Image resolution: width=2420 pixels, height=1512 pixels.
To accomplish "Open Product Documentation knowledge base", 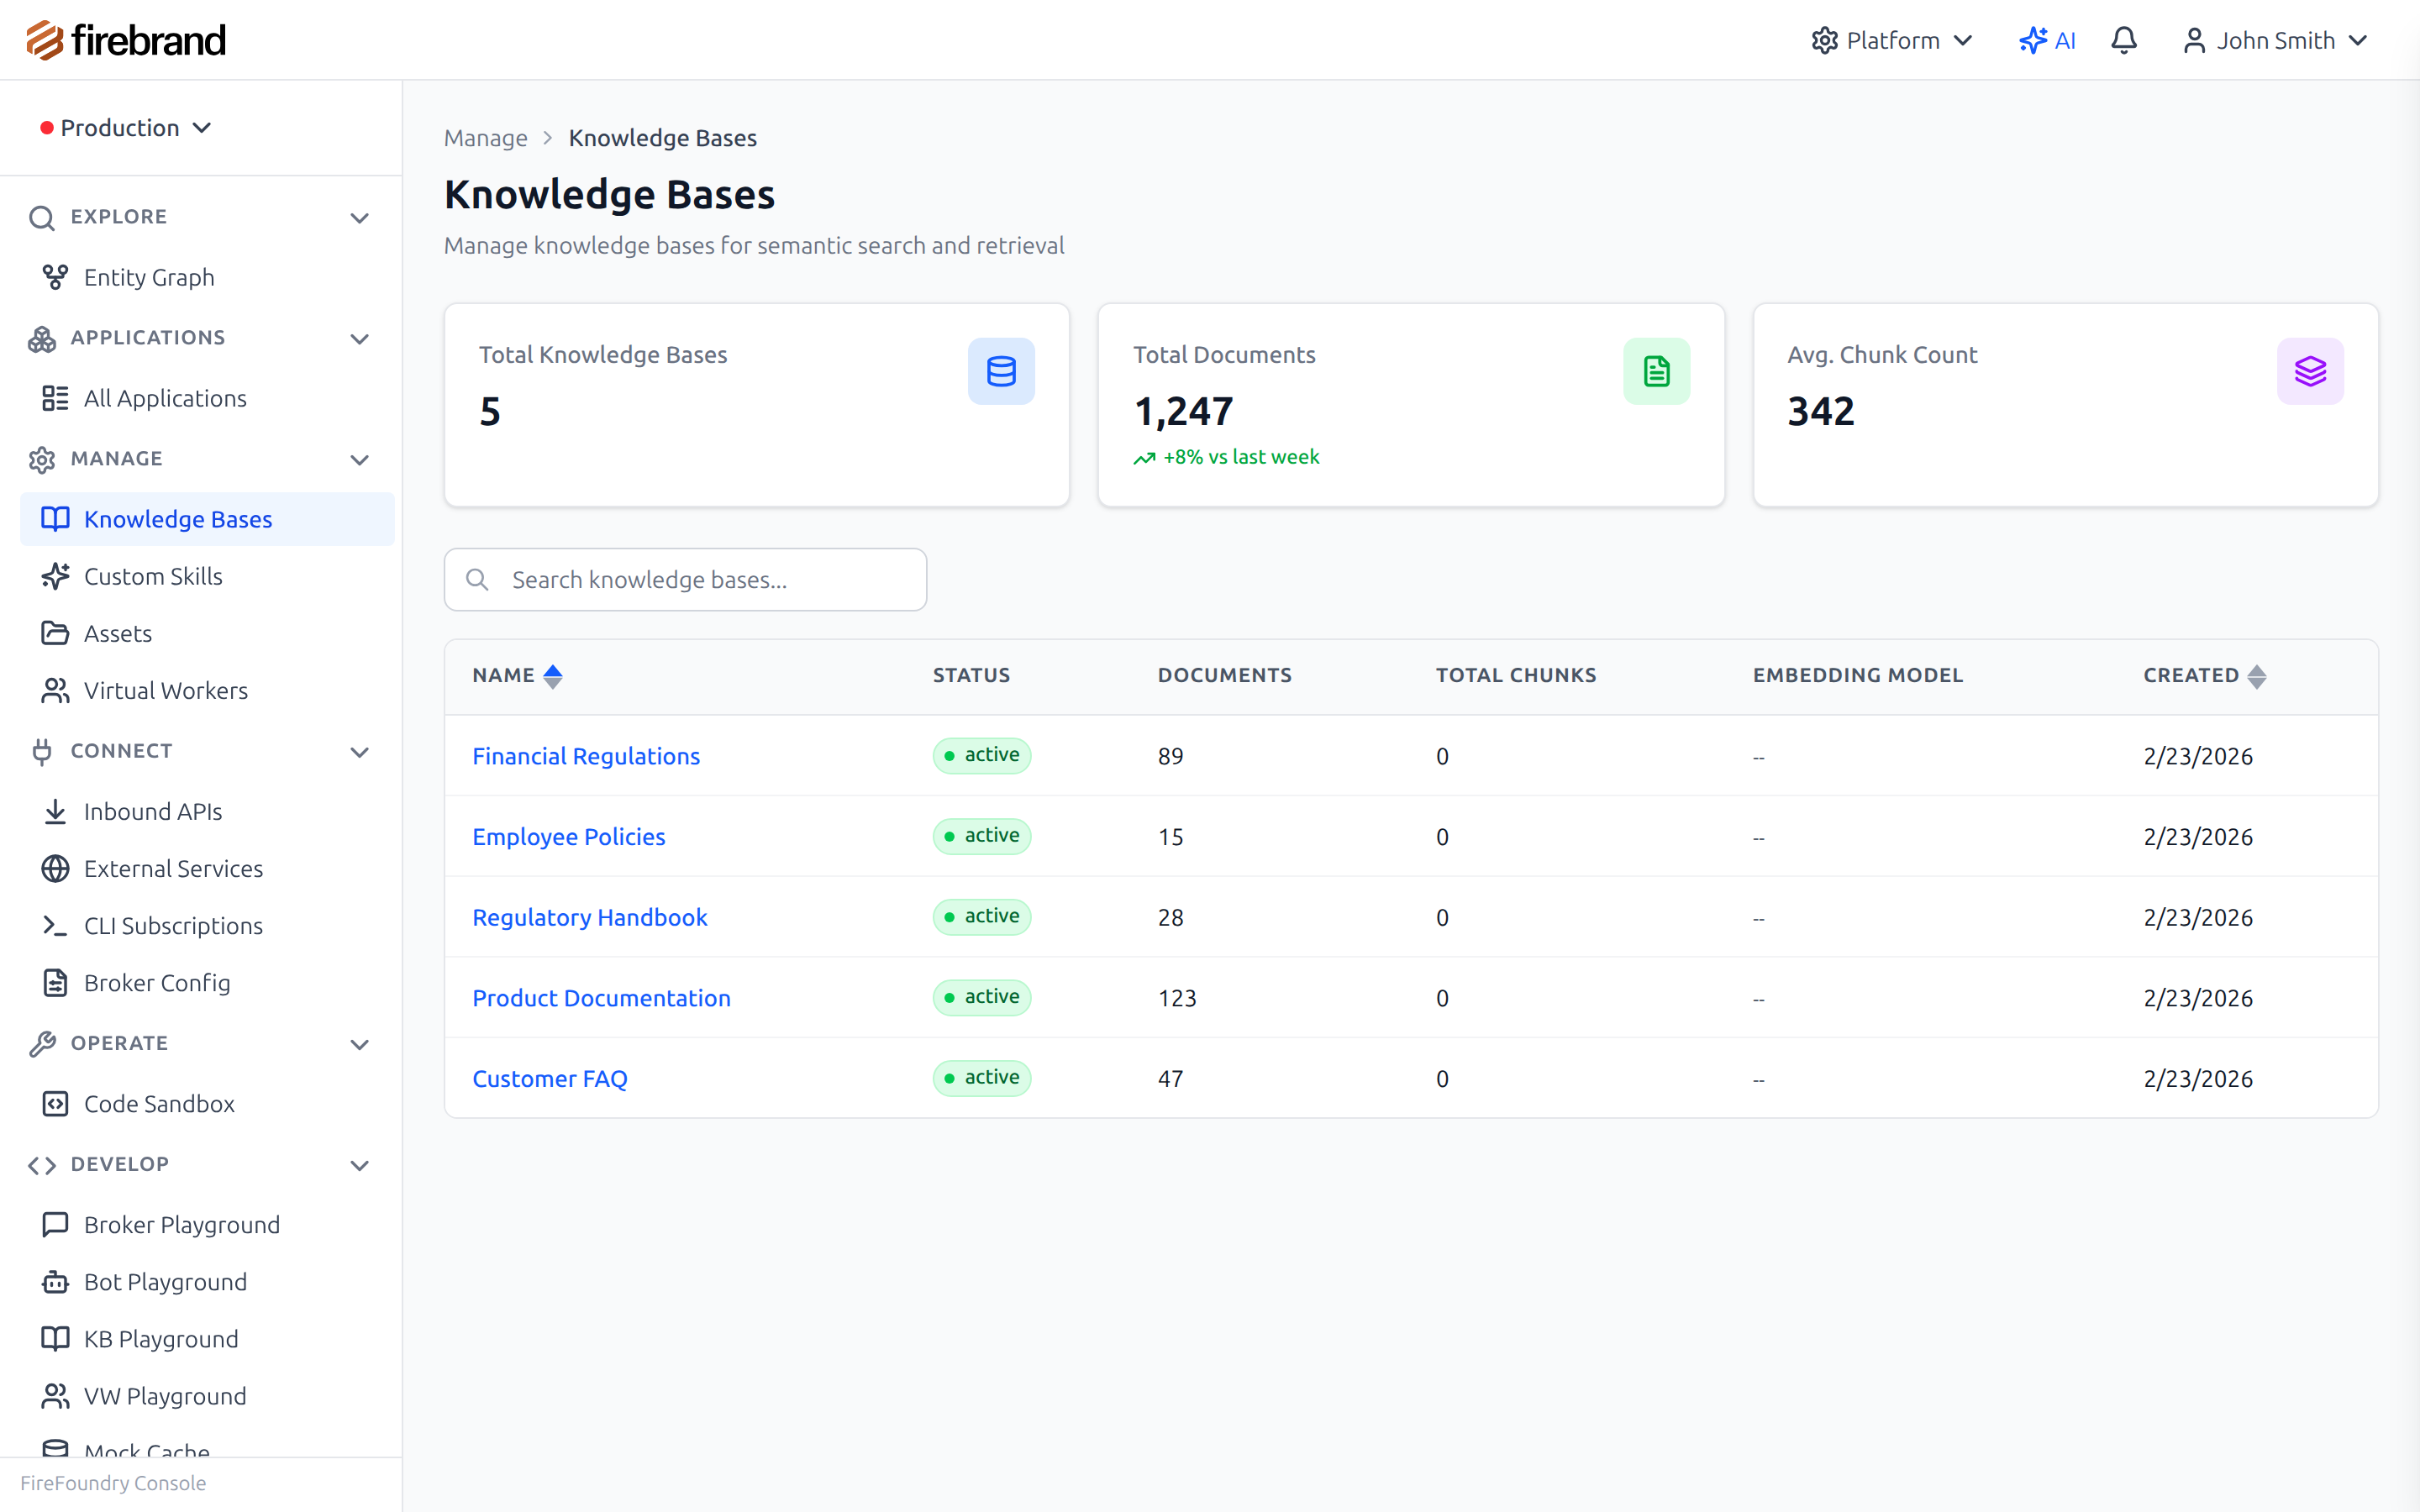I will [601, 997].
